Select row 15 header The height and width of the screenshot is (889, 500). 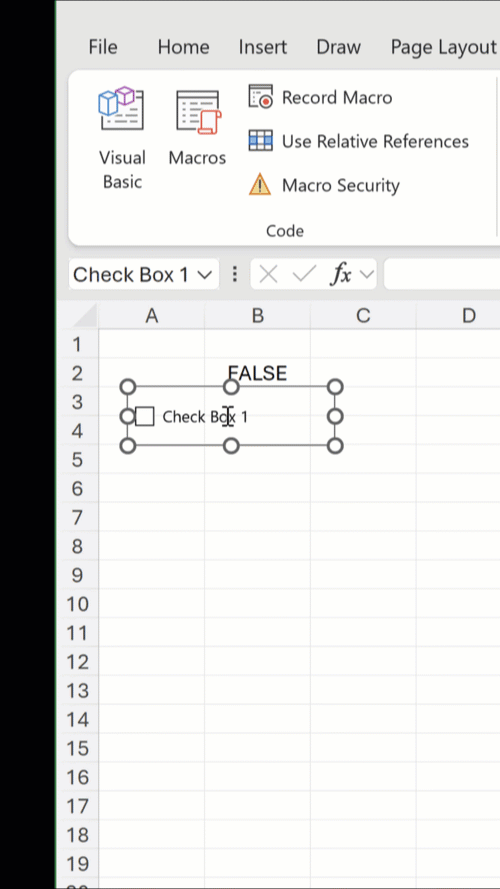click(77, 748)
